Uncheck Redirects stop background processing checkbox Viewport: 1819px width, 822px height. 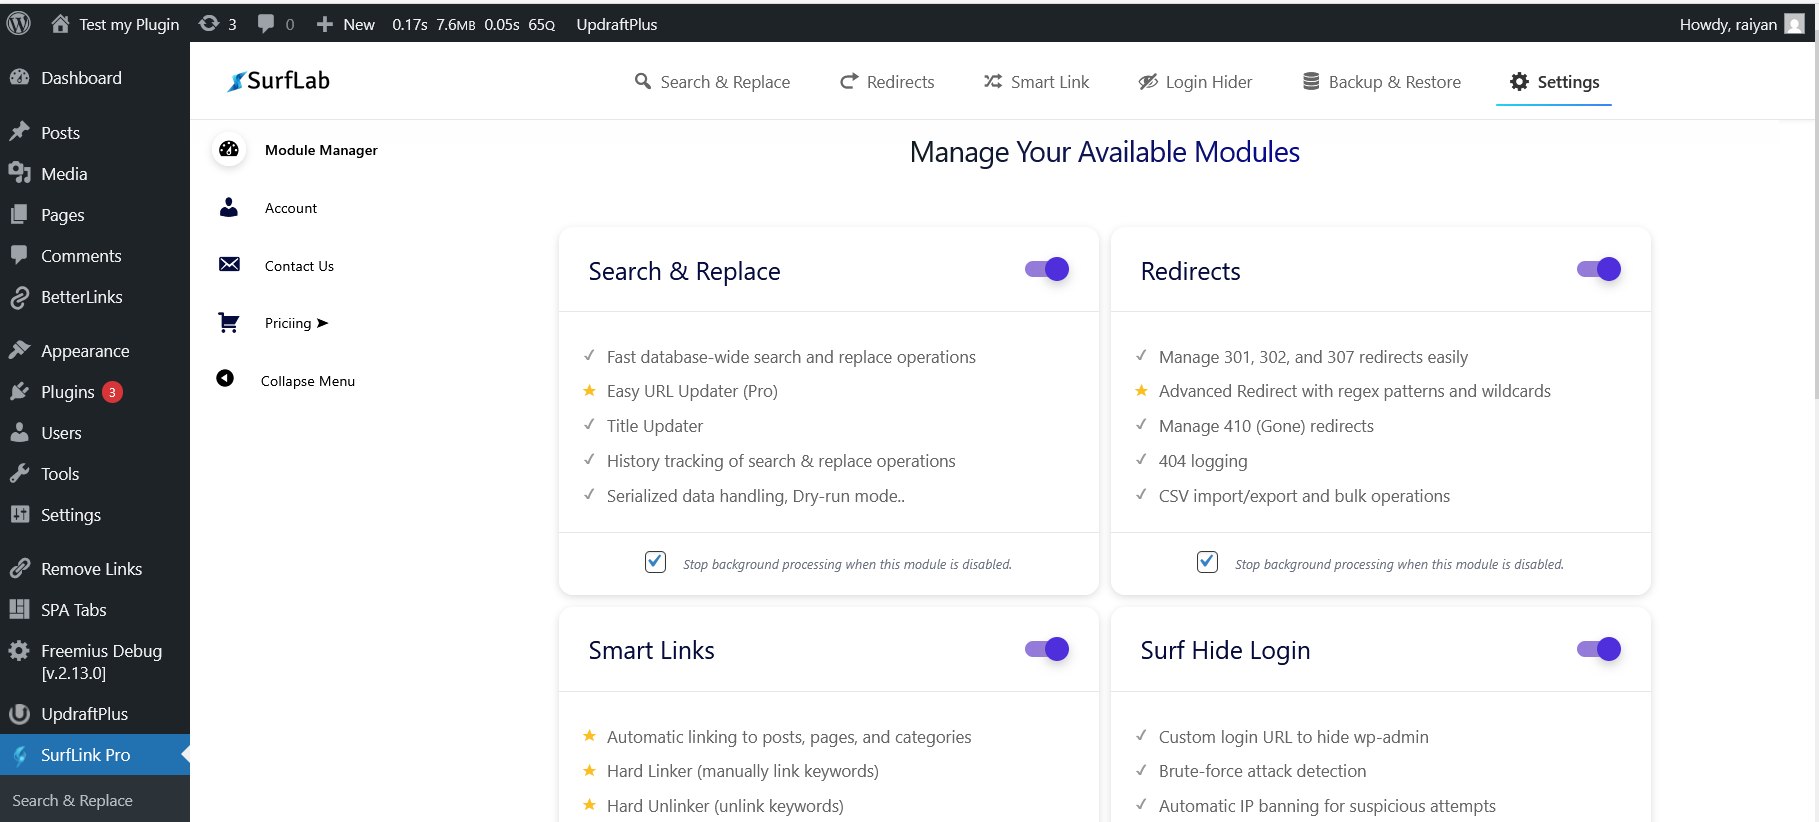click(1207, 562)
